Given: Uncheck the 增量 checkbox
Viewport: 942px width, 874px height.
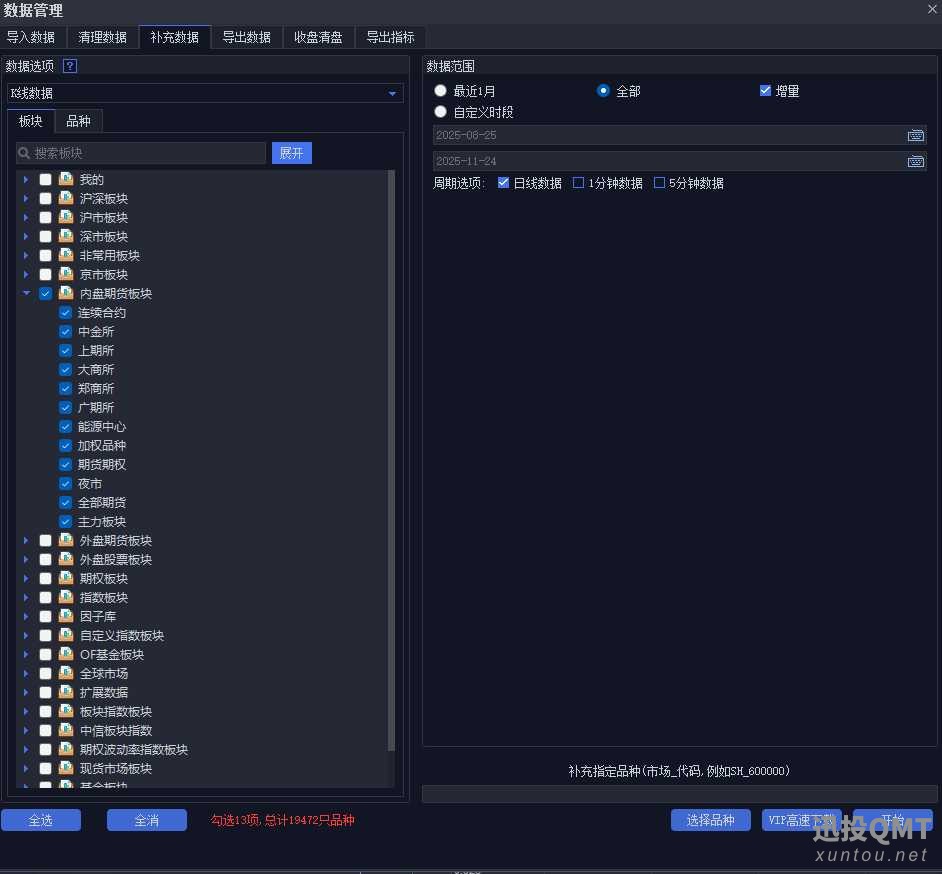Looking at the screenshot, I should [x=766, y=91].
